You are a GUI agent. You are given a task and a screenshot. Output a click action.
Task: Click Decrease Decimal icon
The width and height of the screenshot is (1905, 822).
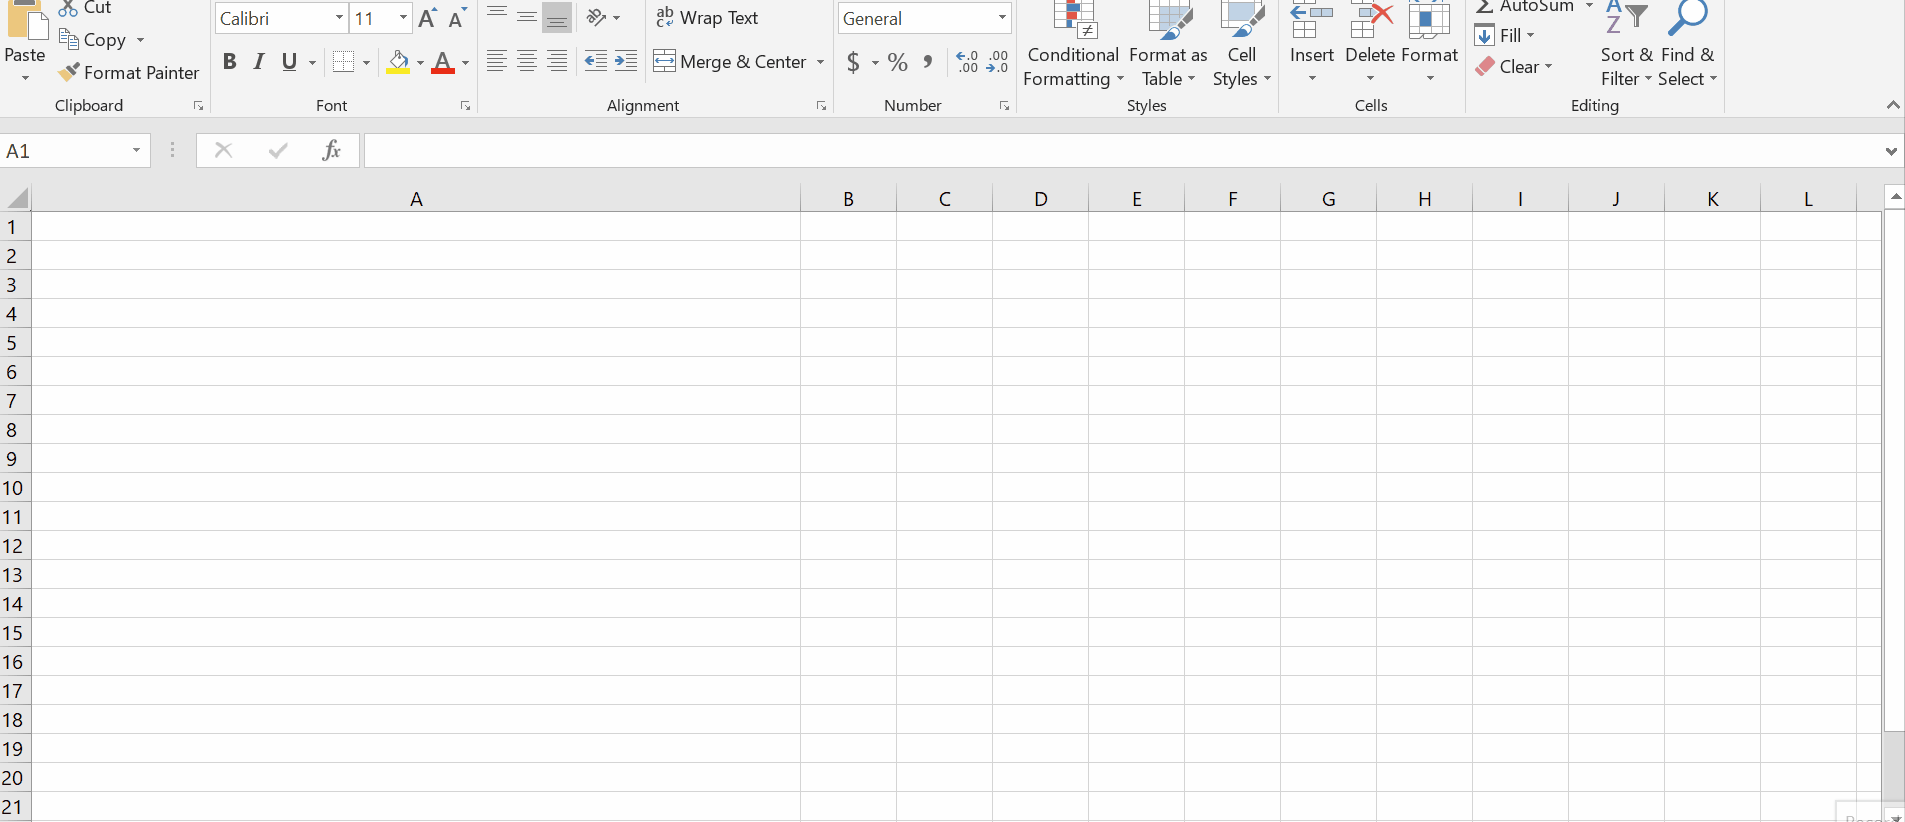[x=997, y=62]
